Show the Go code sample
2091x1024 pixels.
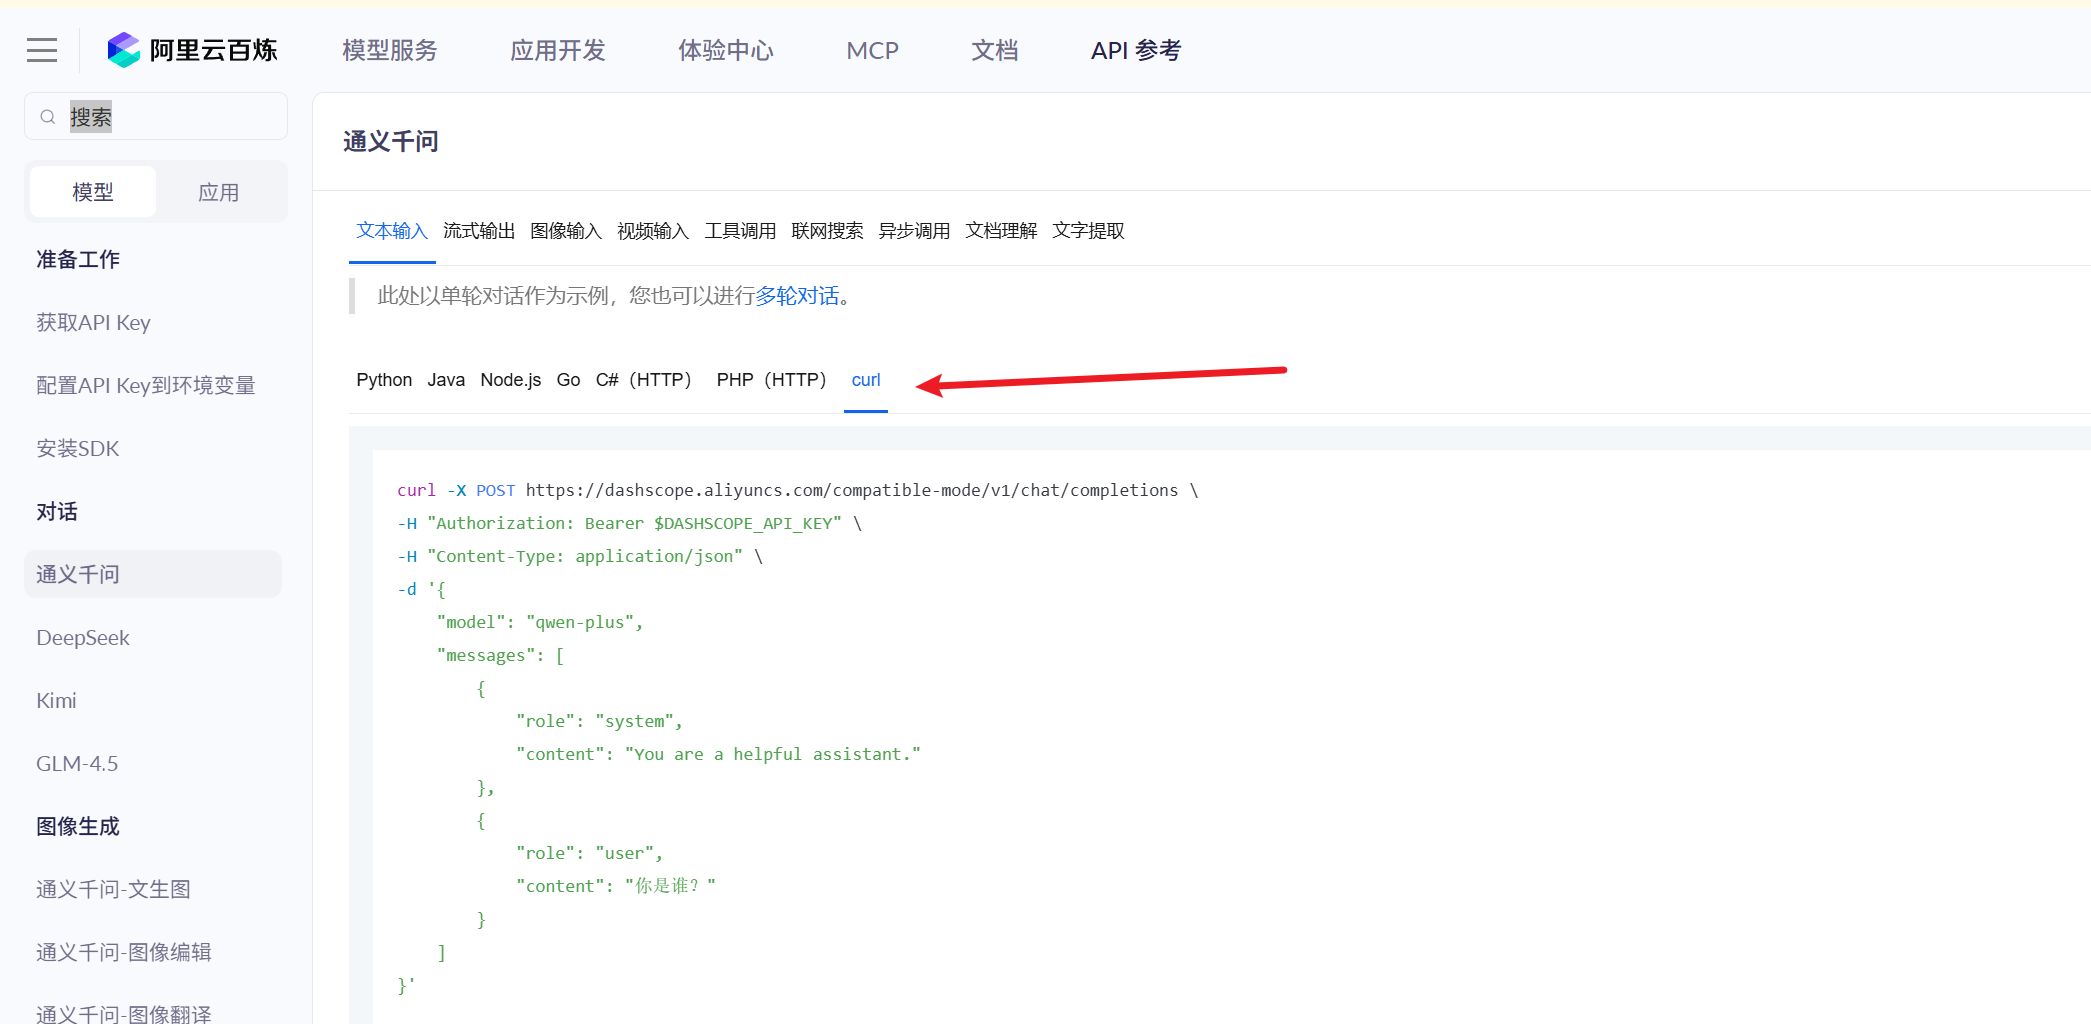coord(568,380)
